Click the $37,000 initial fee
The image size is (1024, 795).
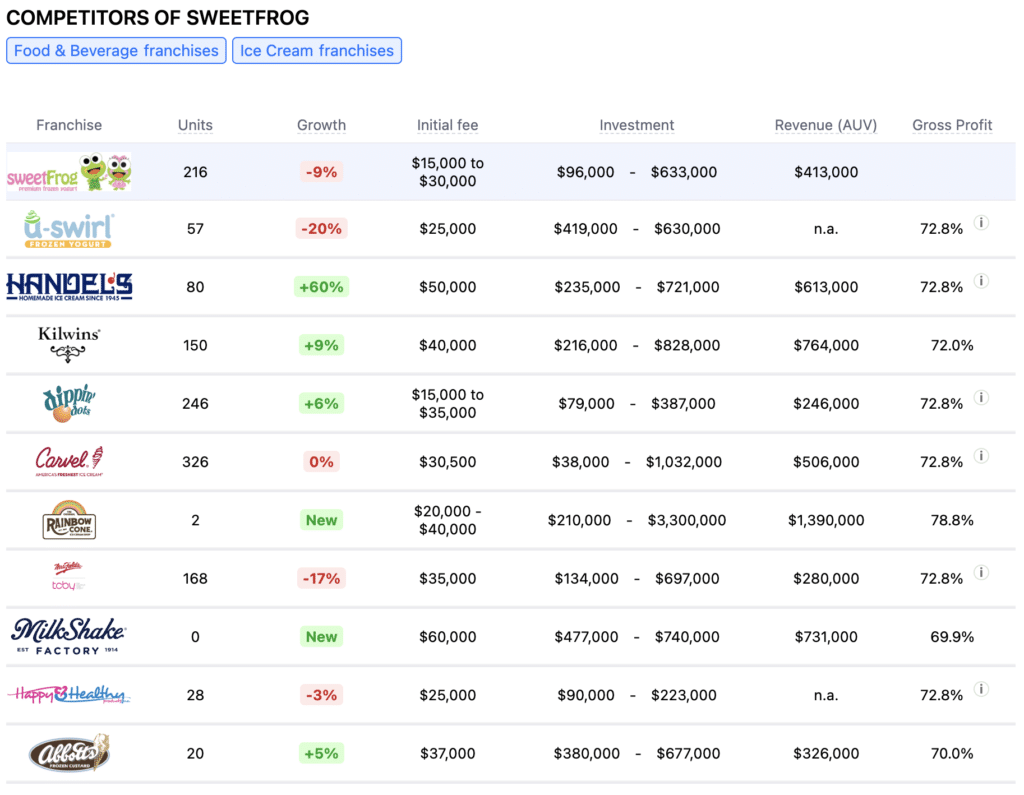pyautogui.click(x=447, y=753)
